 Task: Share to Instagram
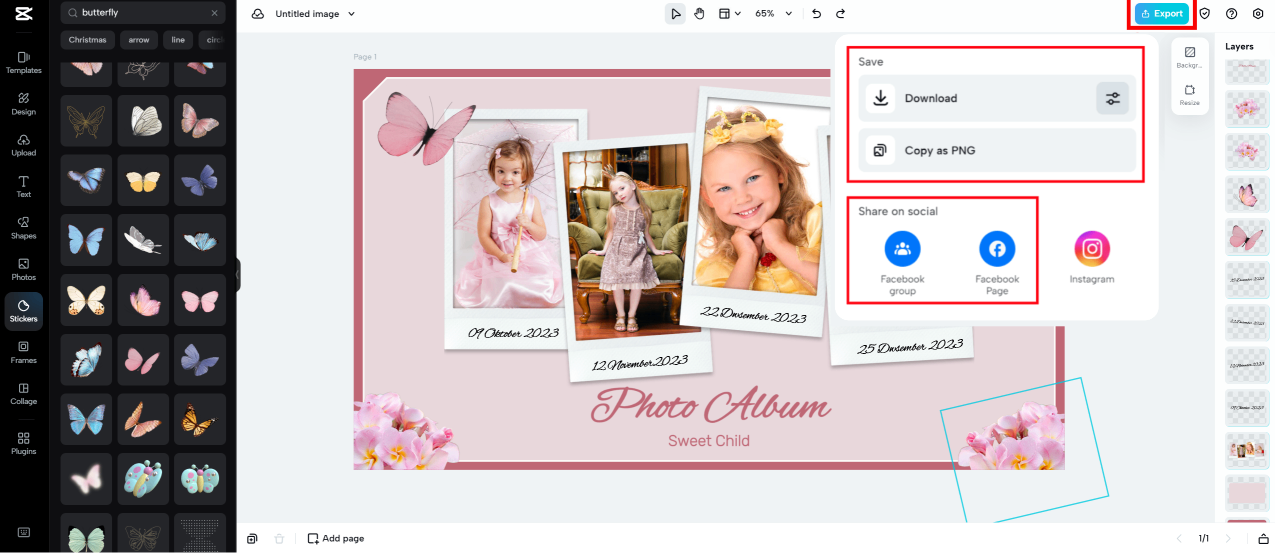pyautogui.click(x=1092, y=258)
